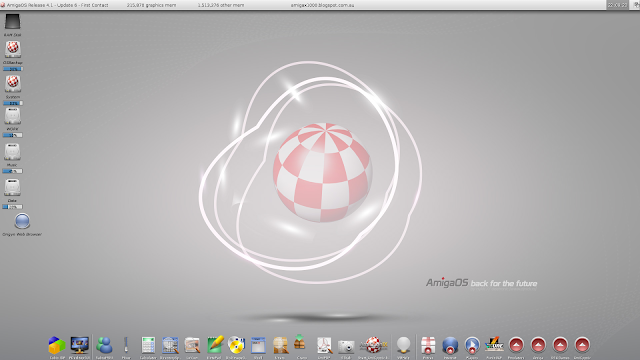Open the crate with magnifier dock icon
Viewport: 640px width, 360px height.
tap(280, 345)
